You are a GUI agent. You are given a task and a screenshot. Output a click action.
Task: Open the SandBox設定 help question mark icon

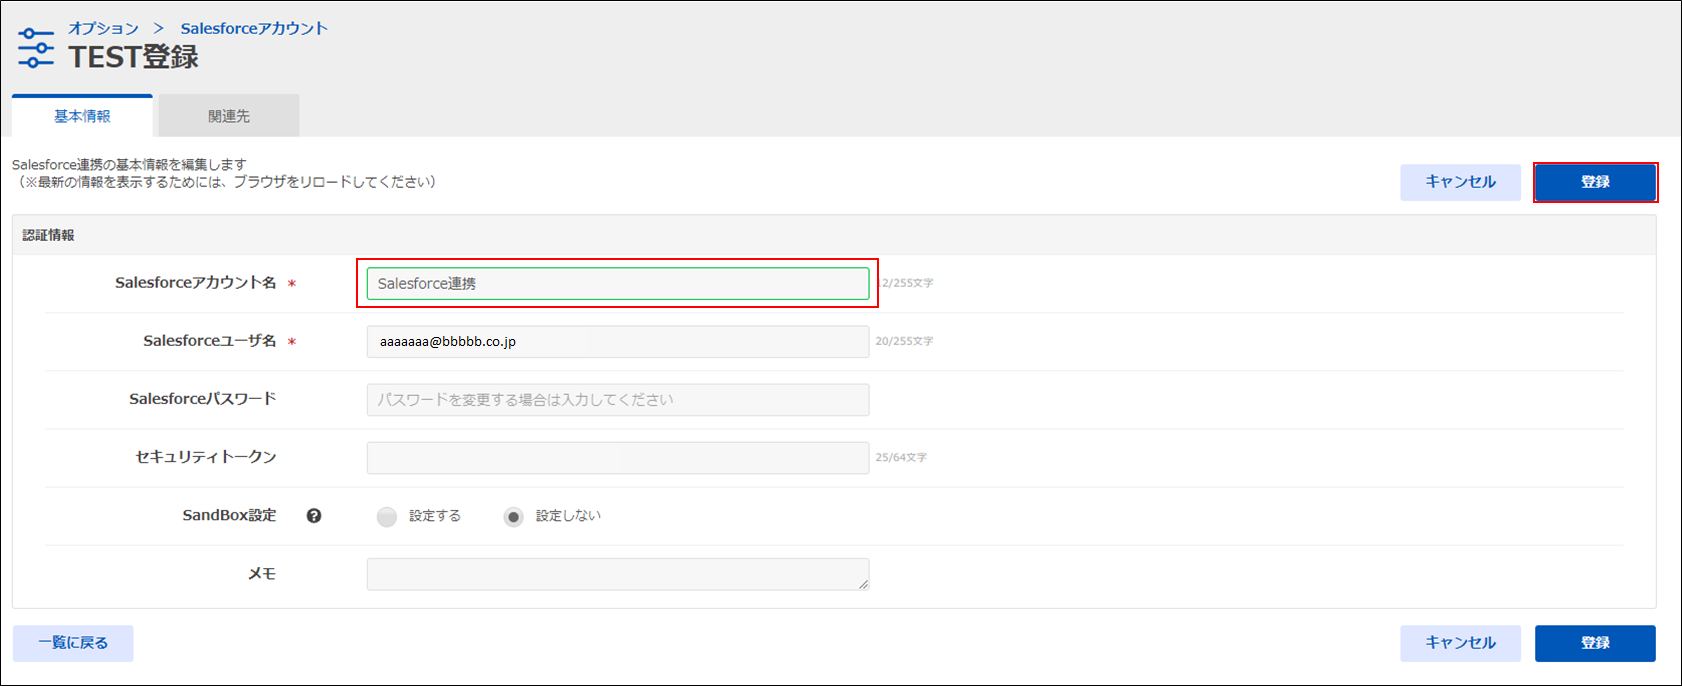(x=314, y=516)
